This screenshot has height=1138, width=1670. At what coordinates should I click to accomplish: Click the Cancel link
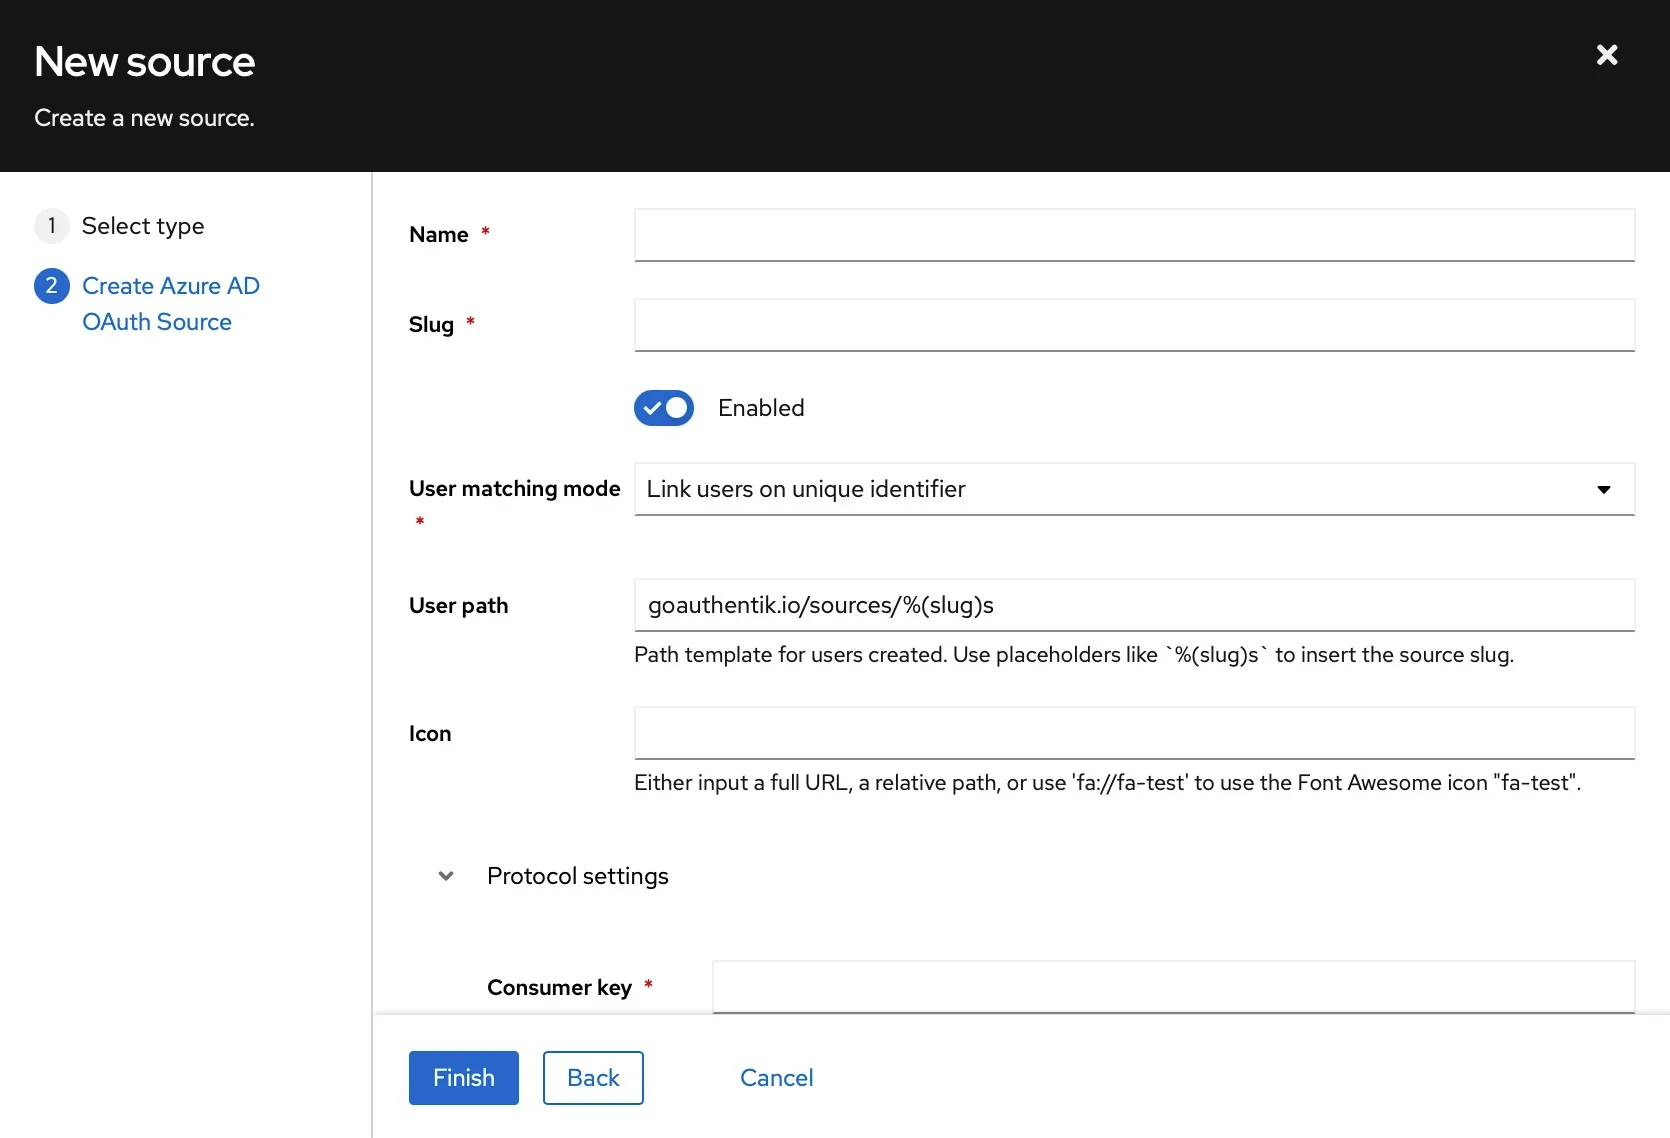coord(777,1078)
